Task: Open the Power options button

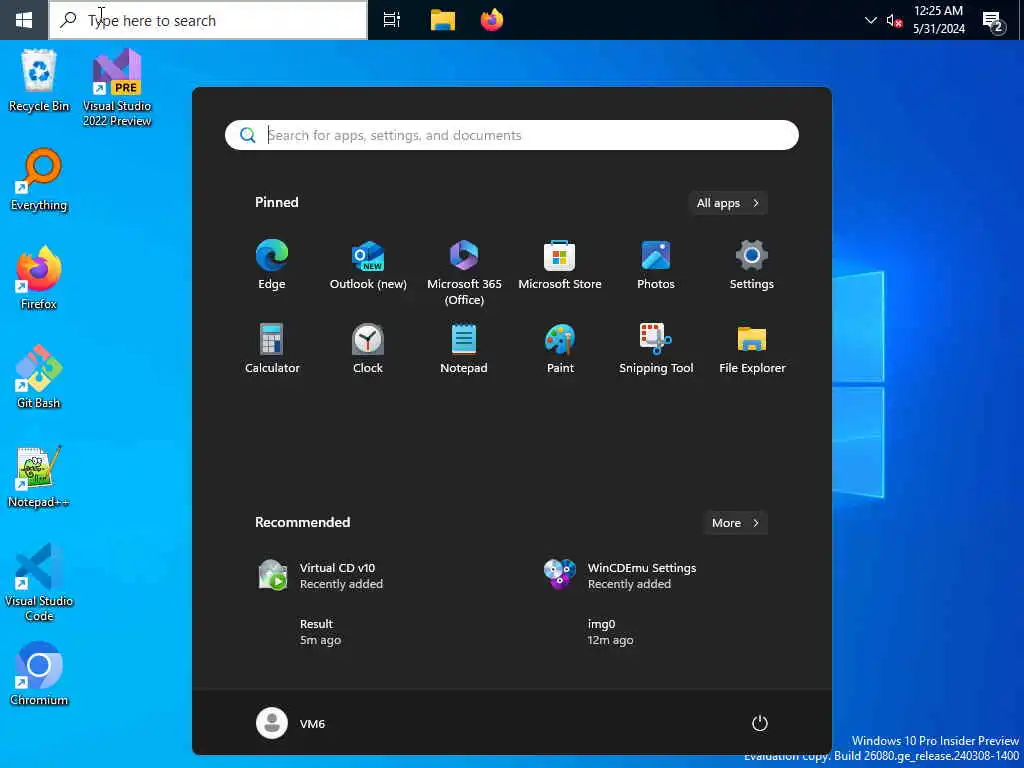Action: (x=759, y=723)
